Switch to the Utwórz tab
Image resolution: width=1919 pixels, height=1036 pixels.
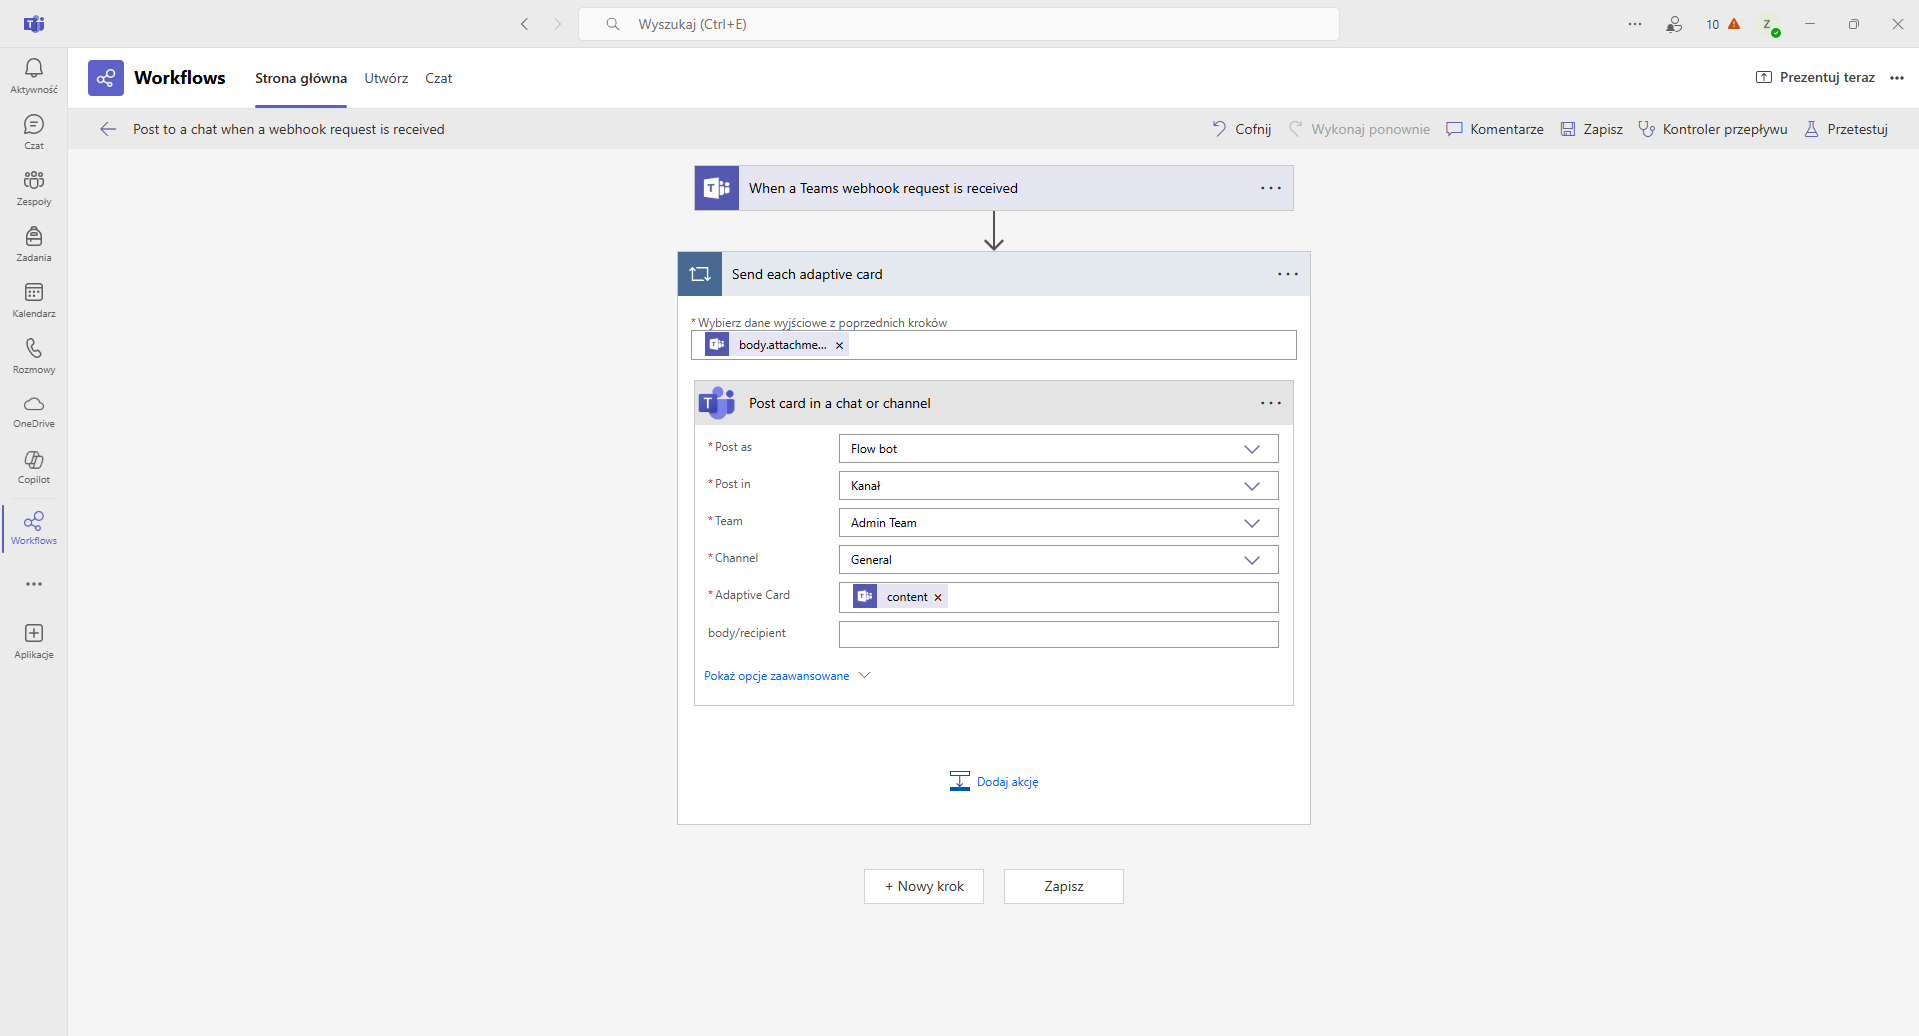point(386,78)
